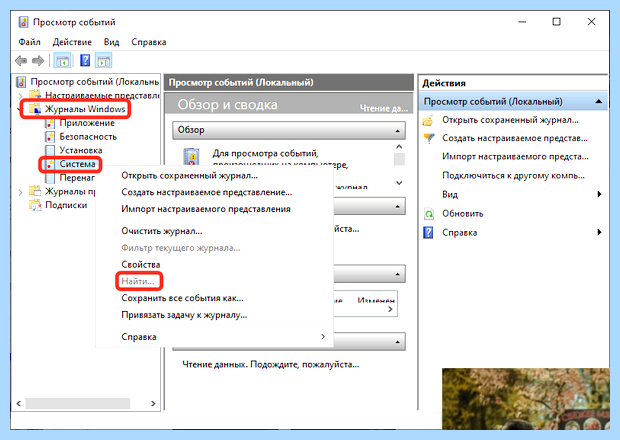Expand the Настраиваемые представления tree node
Screen dimensions: 620x440
tap(21, 96)
